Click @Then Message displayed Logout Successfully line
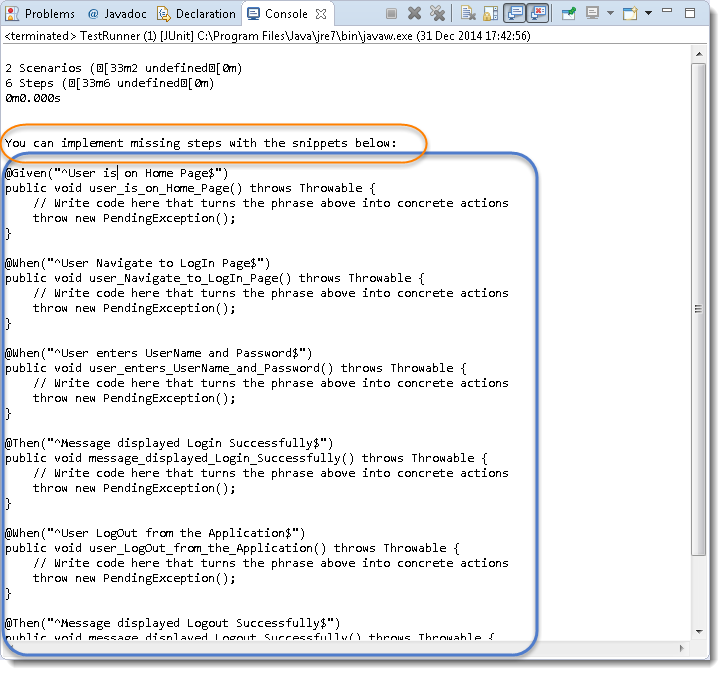 [x=172, y=624]
